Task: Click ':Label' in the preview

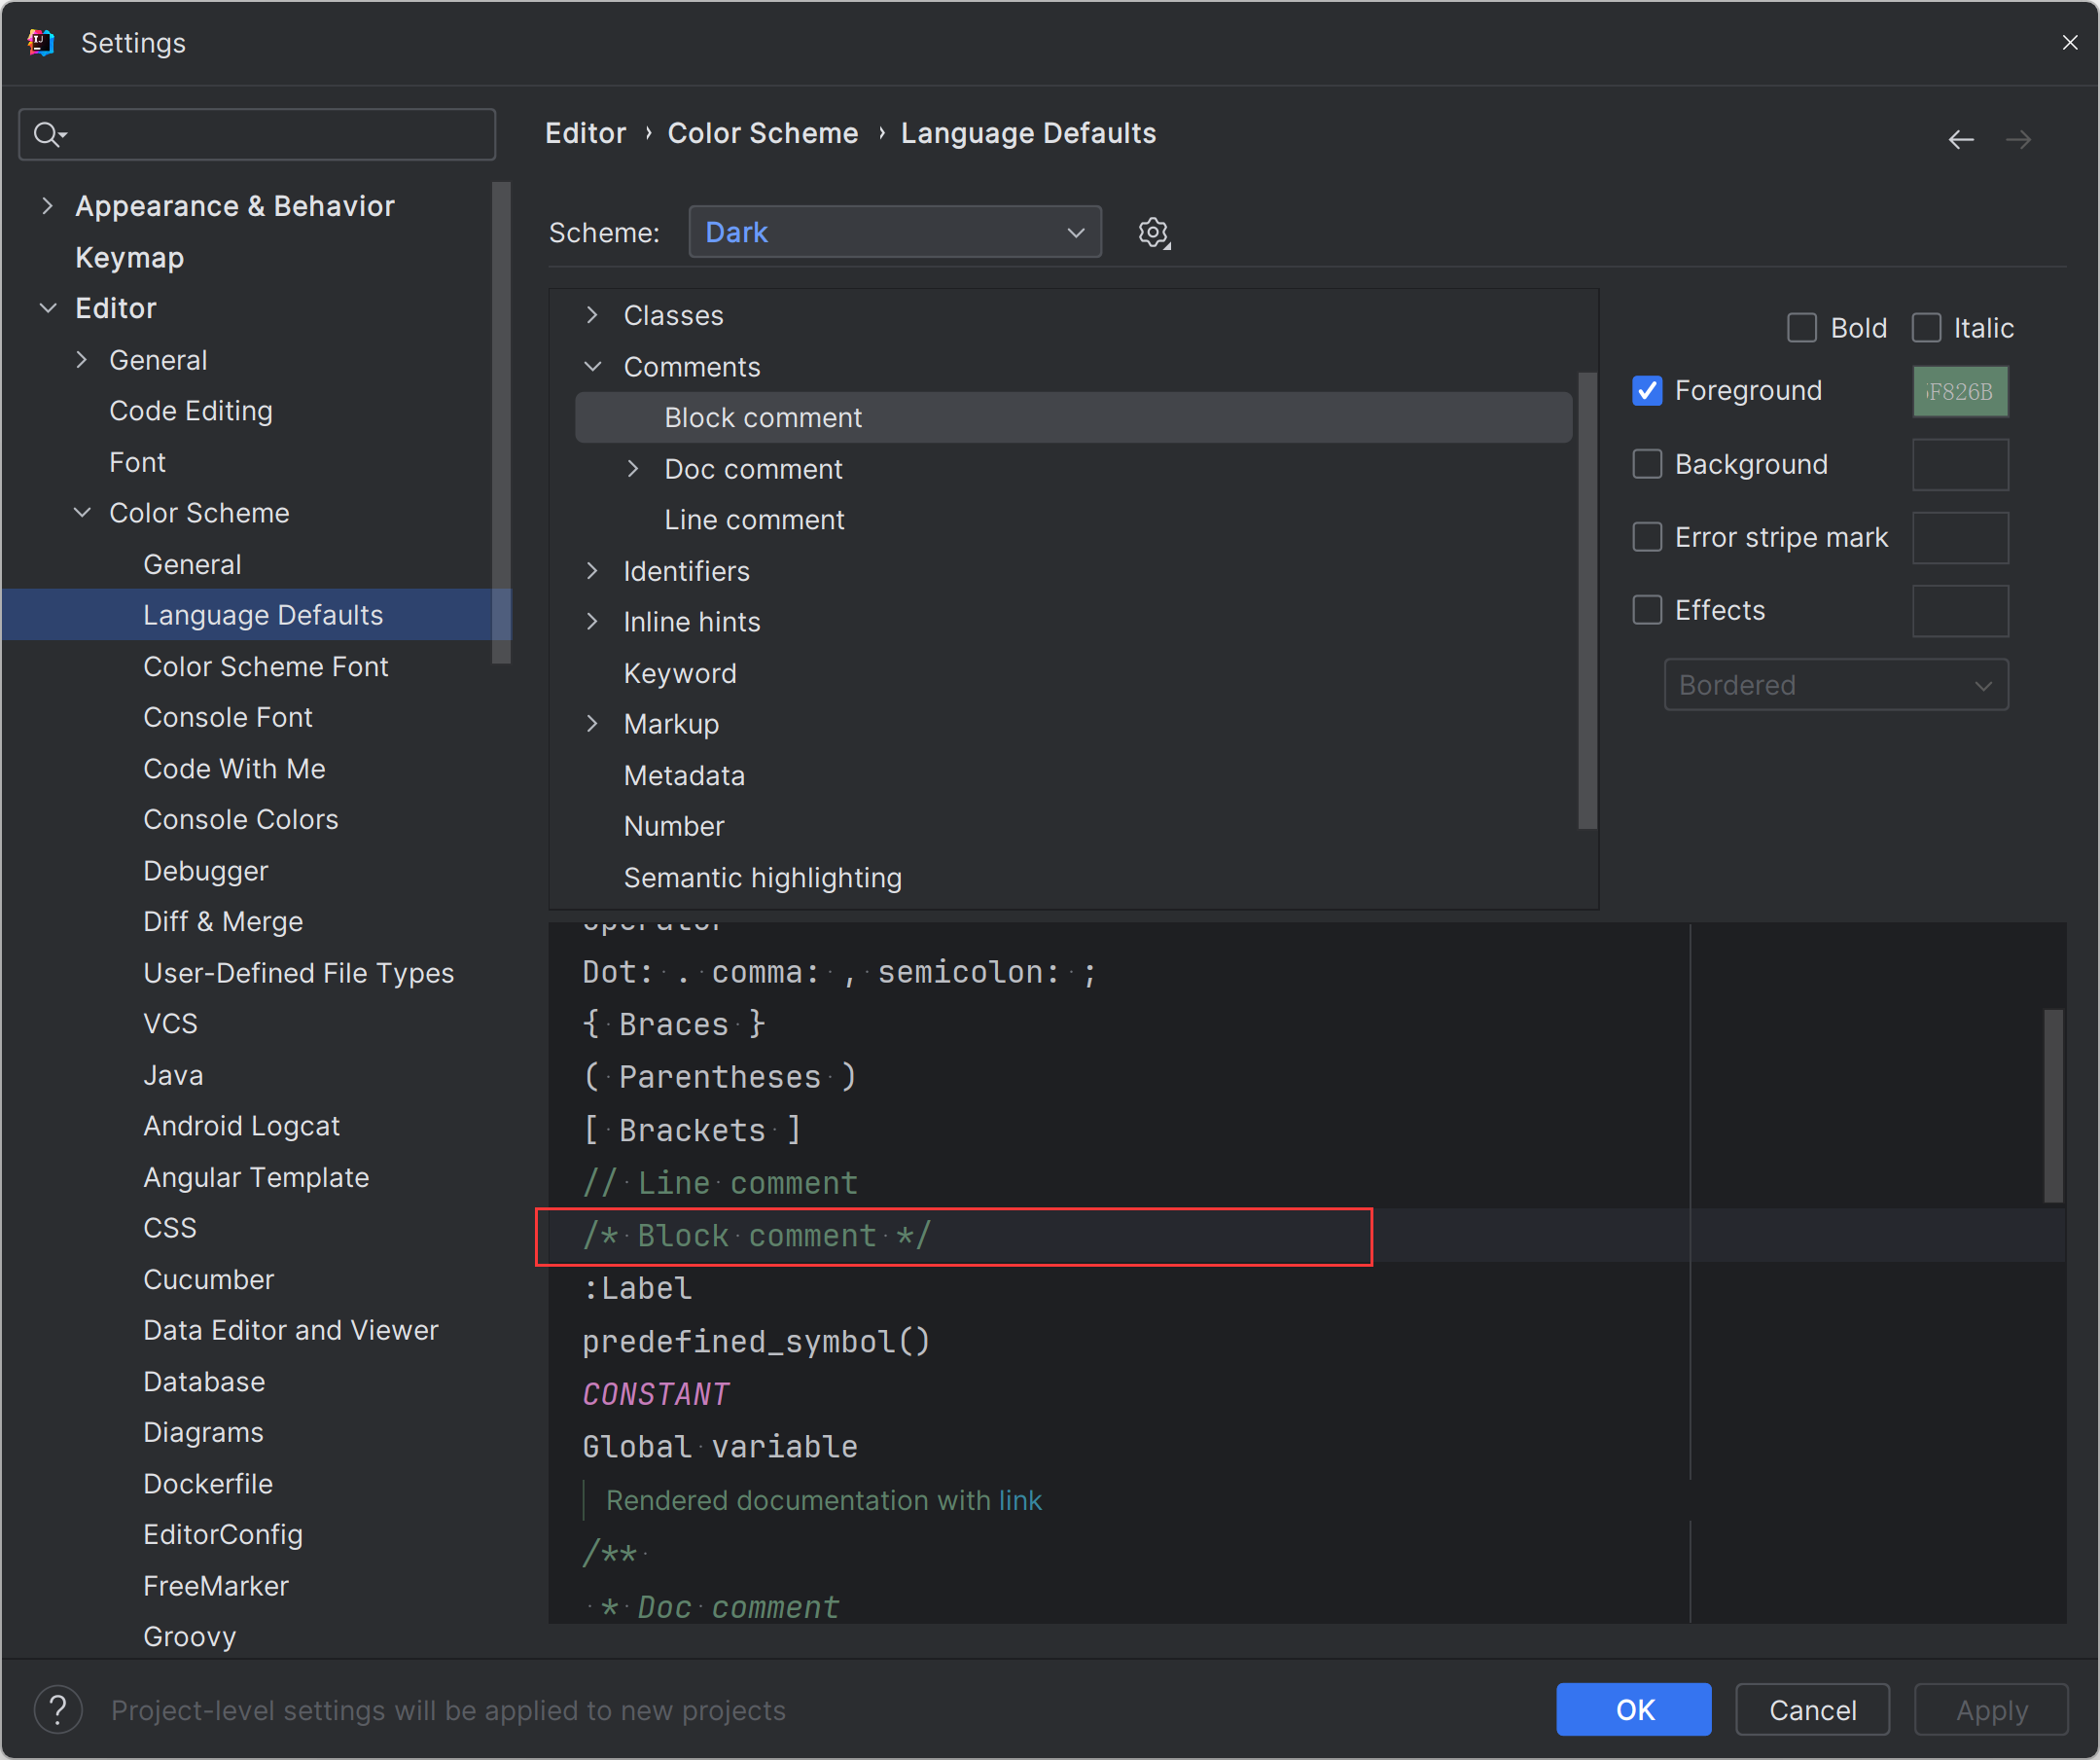Action: click(x=637, y=1288)
